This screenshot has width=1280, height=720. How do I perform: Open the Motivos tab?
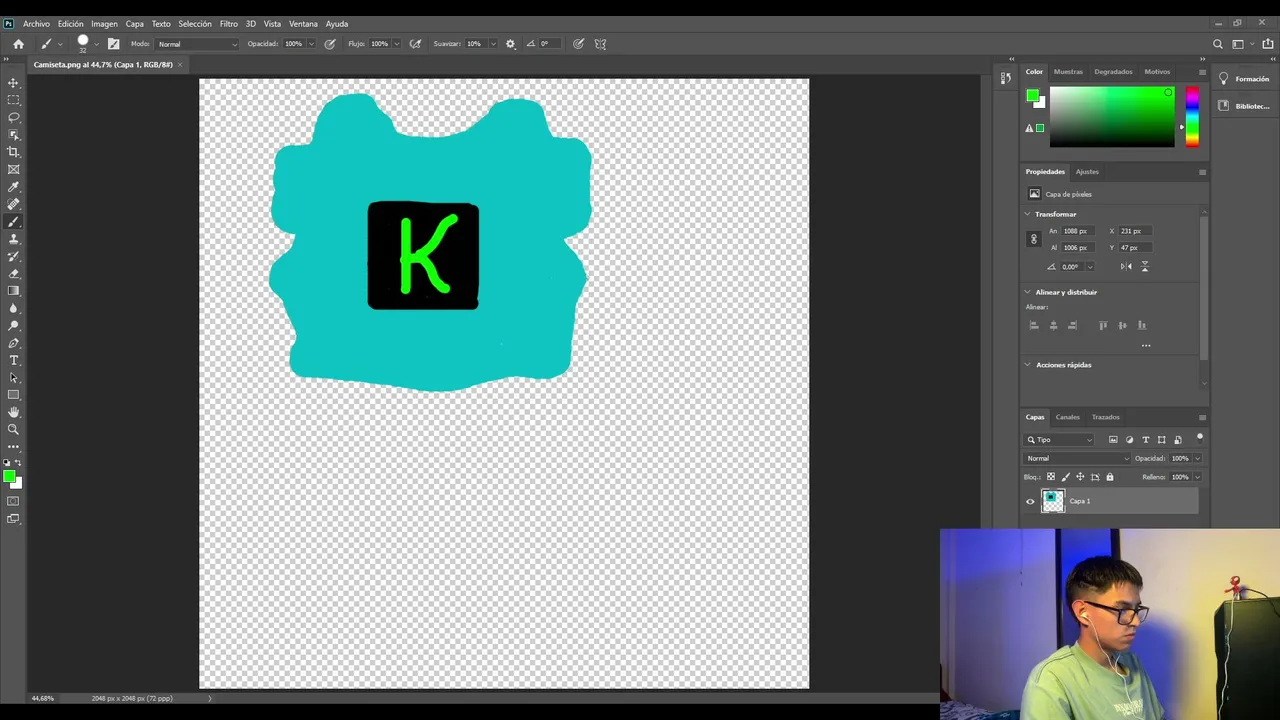point(1157,72)
